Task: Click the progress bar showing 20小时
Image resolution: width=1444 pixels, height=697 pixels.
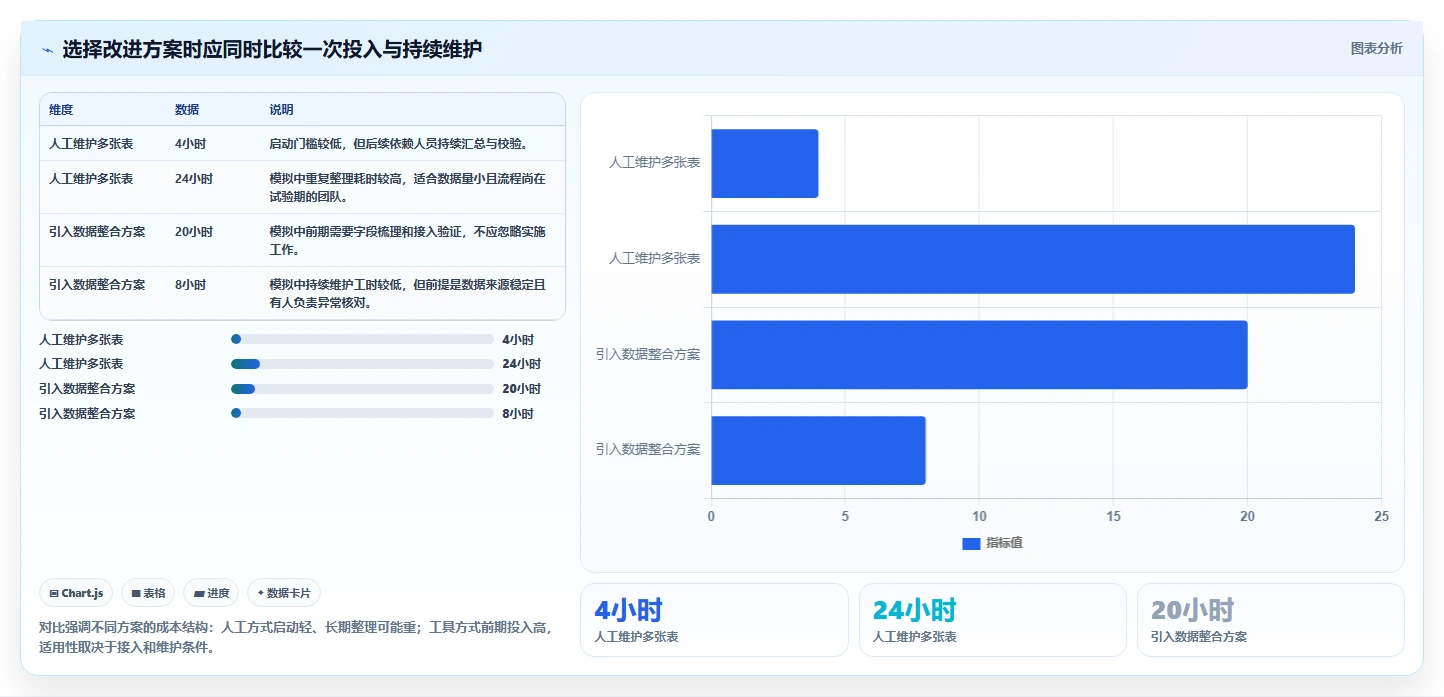Action: tap(362, 389)
